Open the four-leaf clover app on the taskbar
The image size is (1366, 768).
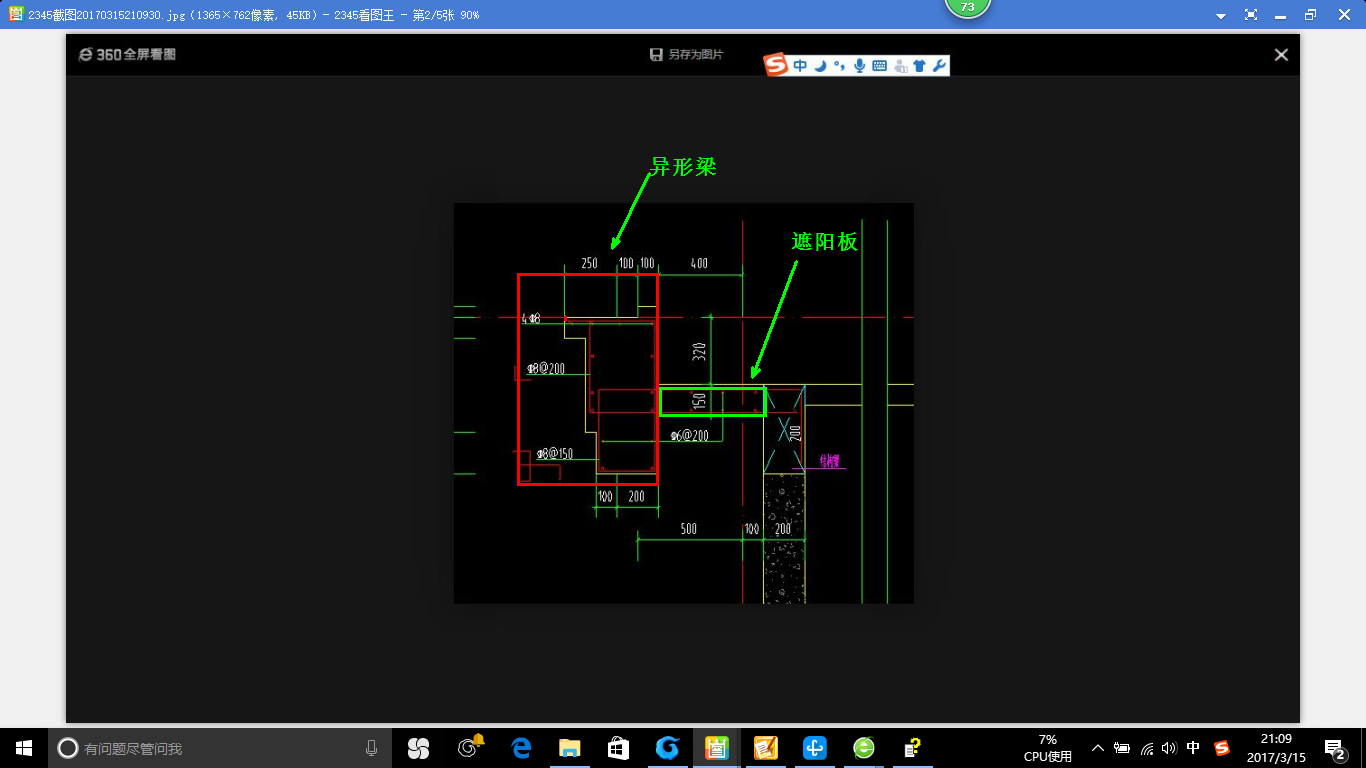tap(418, 748)
